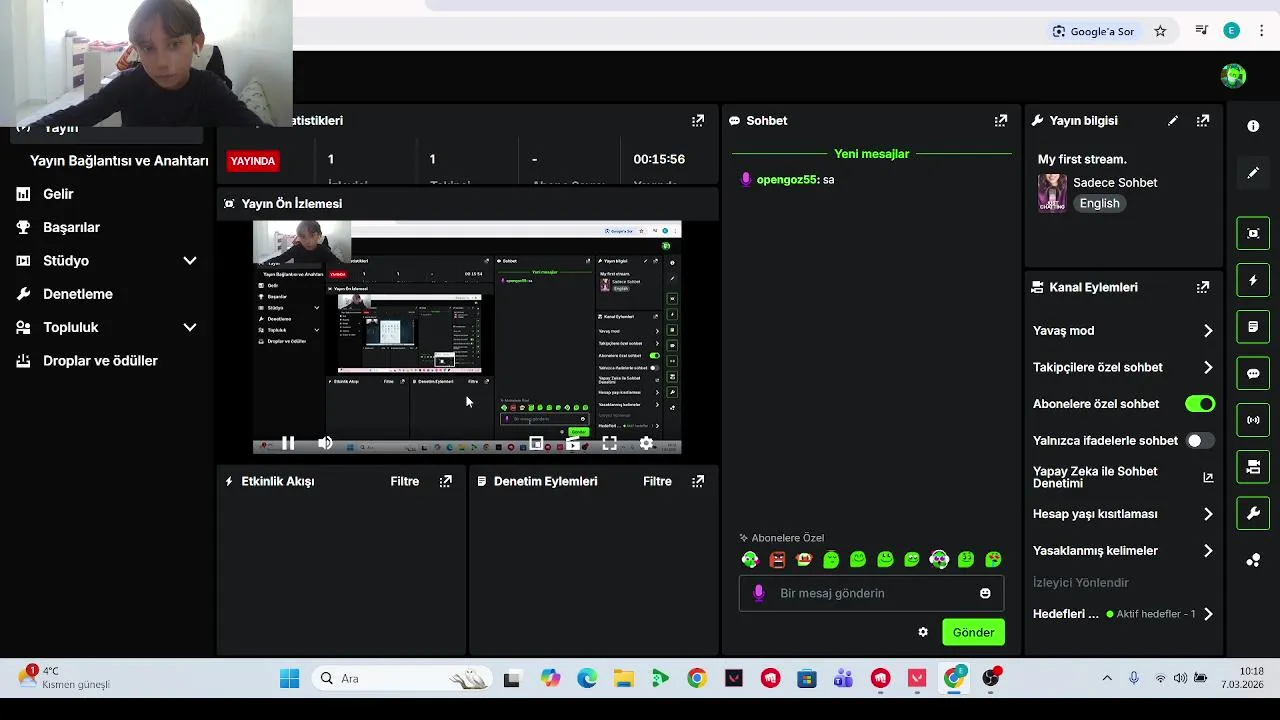Image resolution: width=1280 pixels, height=720 pixels.
Task: Click the pencil icon in right sidebar
Action: tap(1253, 173)
